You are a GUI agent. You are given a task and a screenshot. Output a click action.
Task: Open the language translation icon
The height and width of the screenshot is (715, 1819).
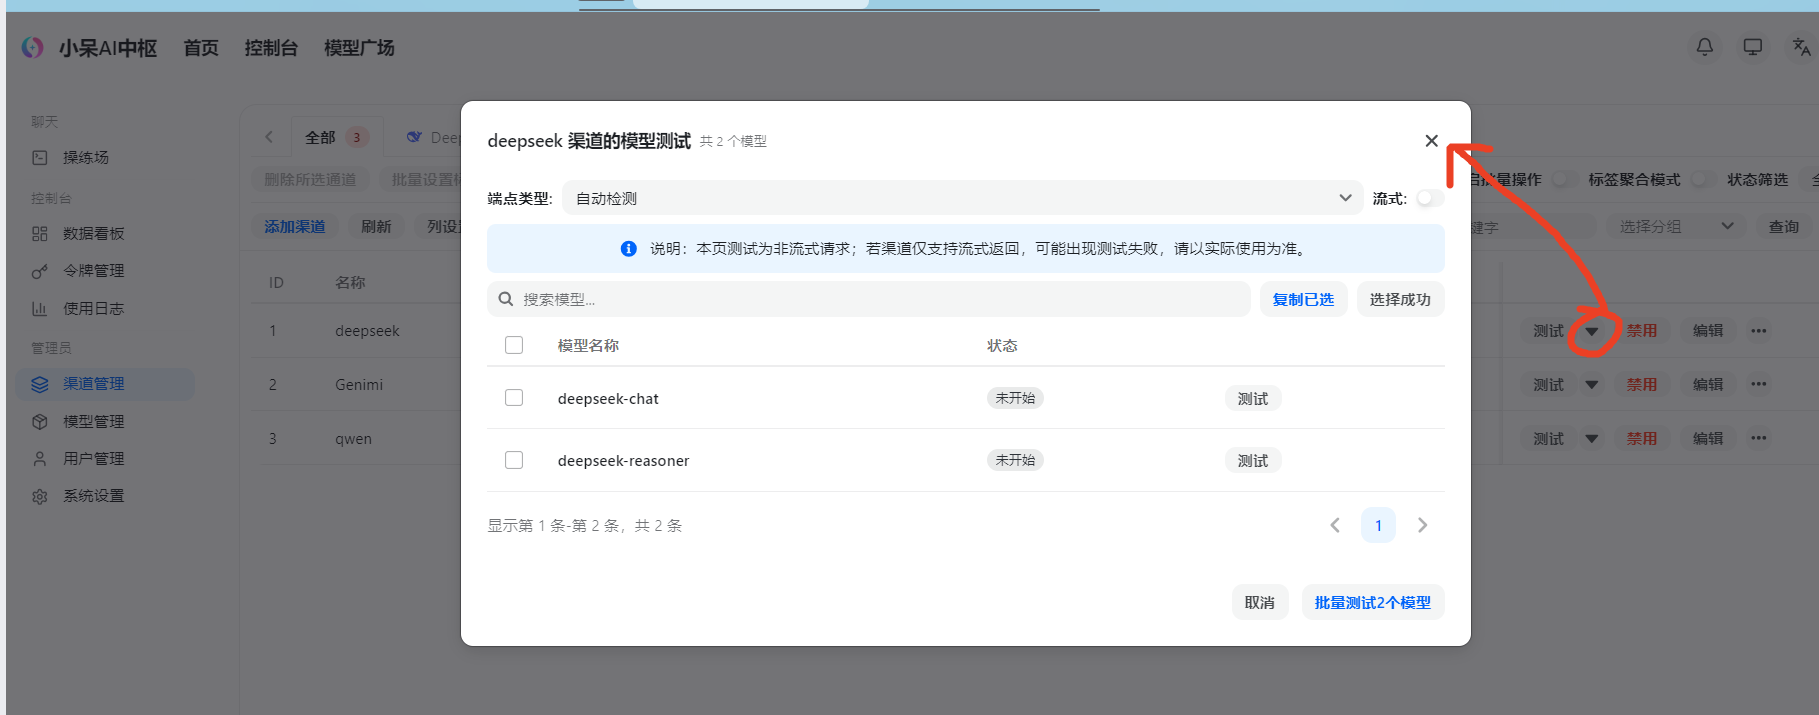point(1801,47)
